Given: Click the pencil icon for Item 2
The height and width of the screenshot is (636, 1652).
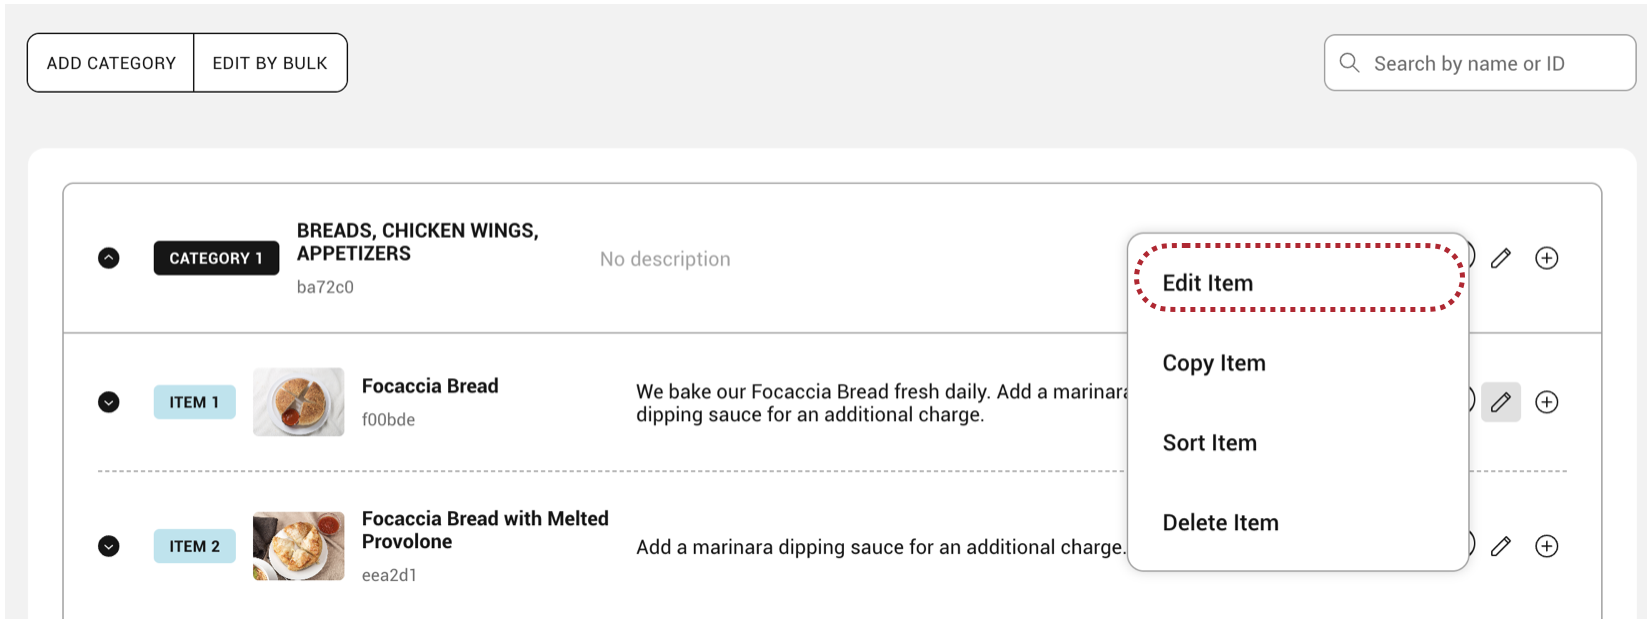Looking at the screenshot, I should point(1500,547).
